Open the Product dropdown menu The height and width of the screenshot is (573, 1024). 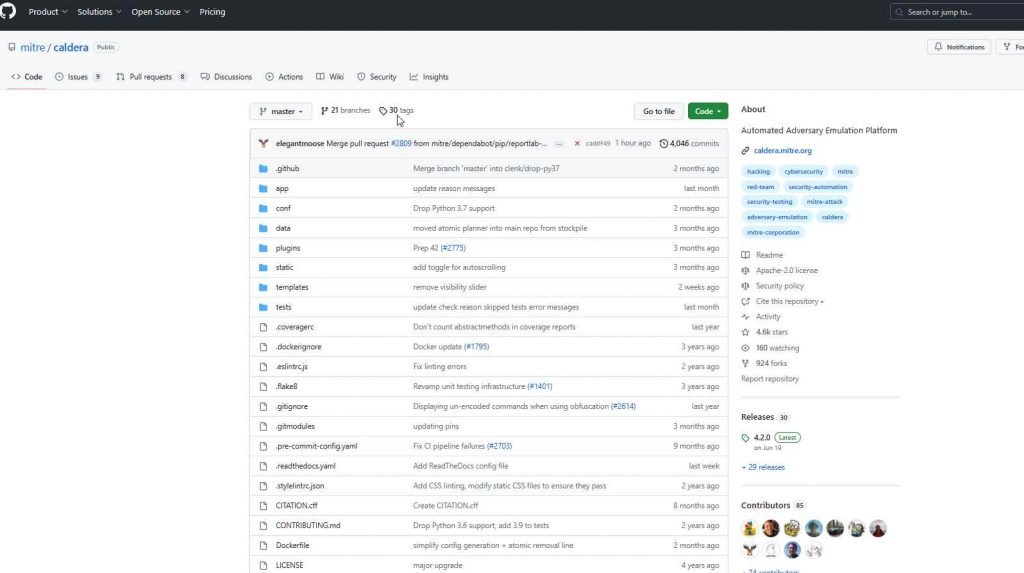point(48,12)
